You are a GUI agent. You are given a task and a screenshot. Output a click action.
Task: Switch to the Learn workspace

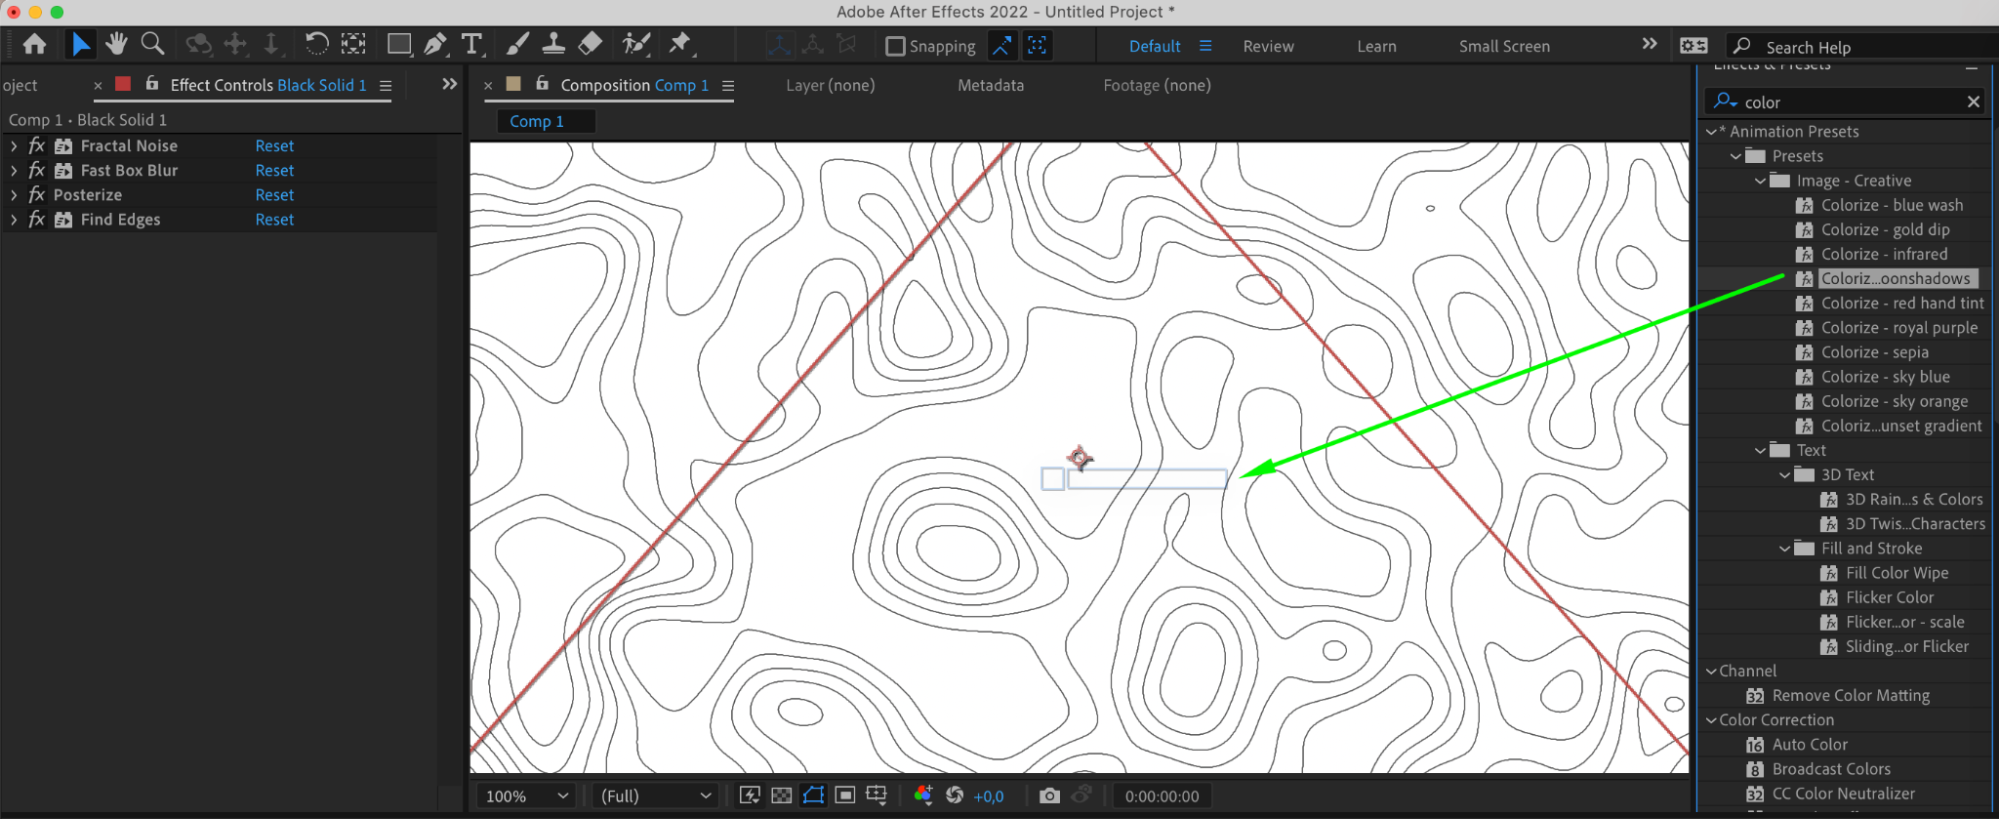(x=1376, y=46)
